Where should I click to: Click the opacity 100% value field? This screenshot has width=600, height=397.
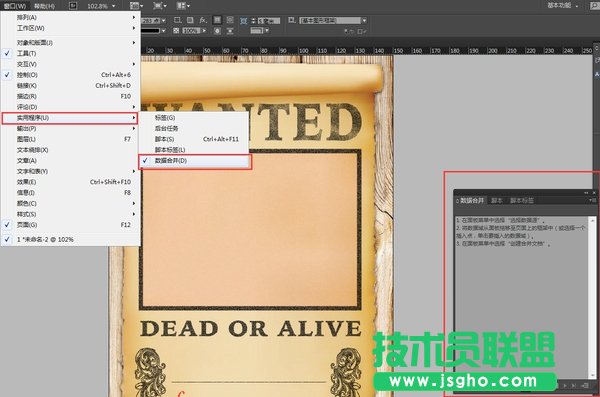pyautogui.click(x=191, y=31)
